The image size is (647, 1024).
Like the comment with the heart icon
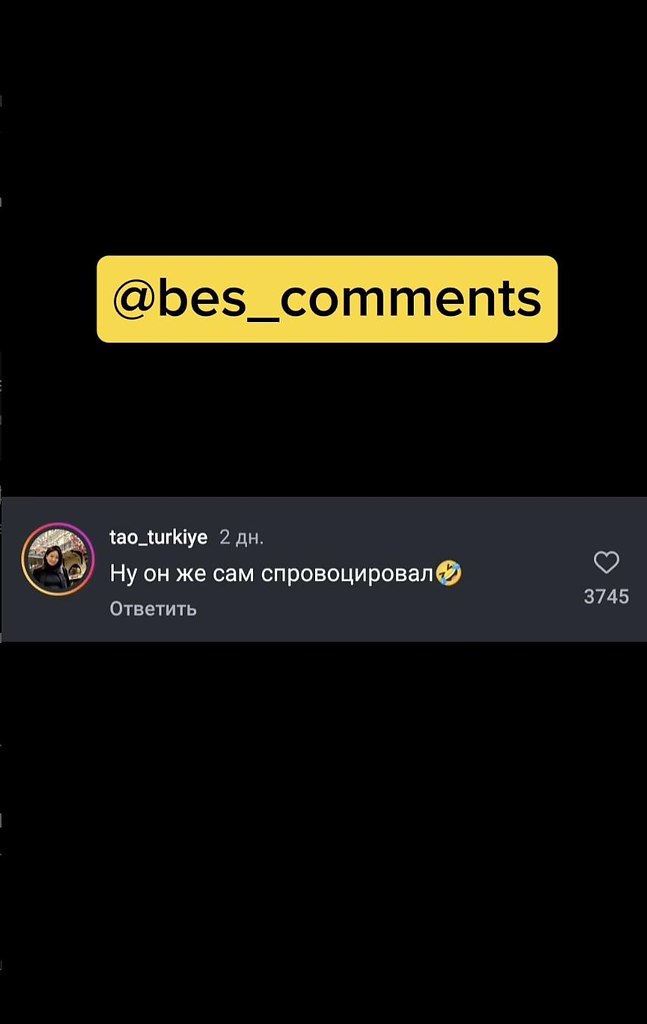(606, 562)
